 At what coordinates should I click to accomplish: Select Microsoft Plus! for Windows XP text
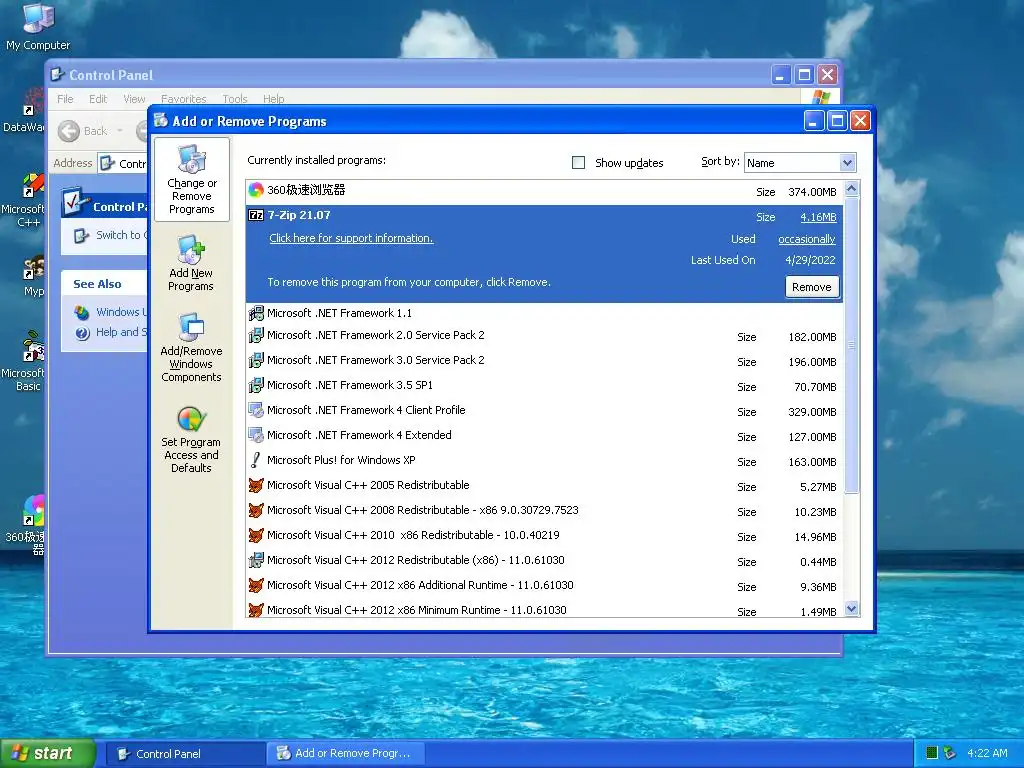coord(341,460)
